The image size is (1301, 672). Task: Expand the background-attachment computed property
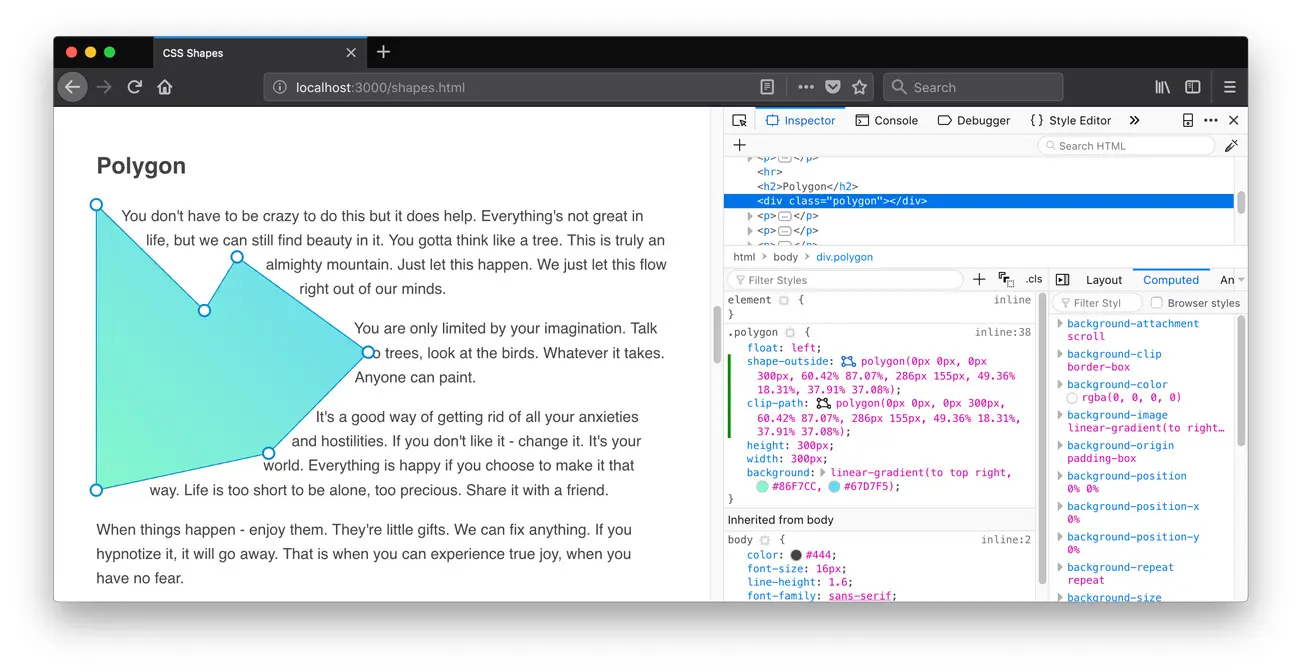click(x=1060, y=324)
